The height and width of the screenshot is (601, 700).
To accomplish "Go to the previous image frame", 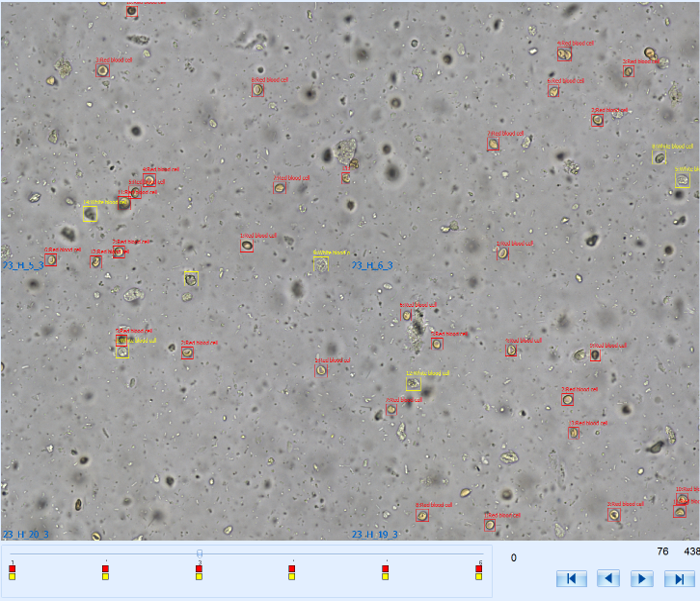I will coord(608,578).
